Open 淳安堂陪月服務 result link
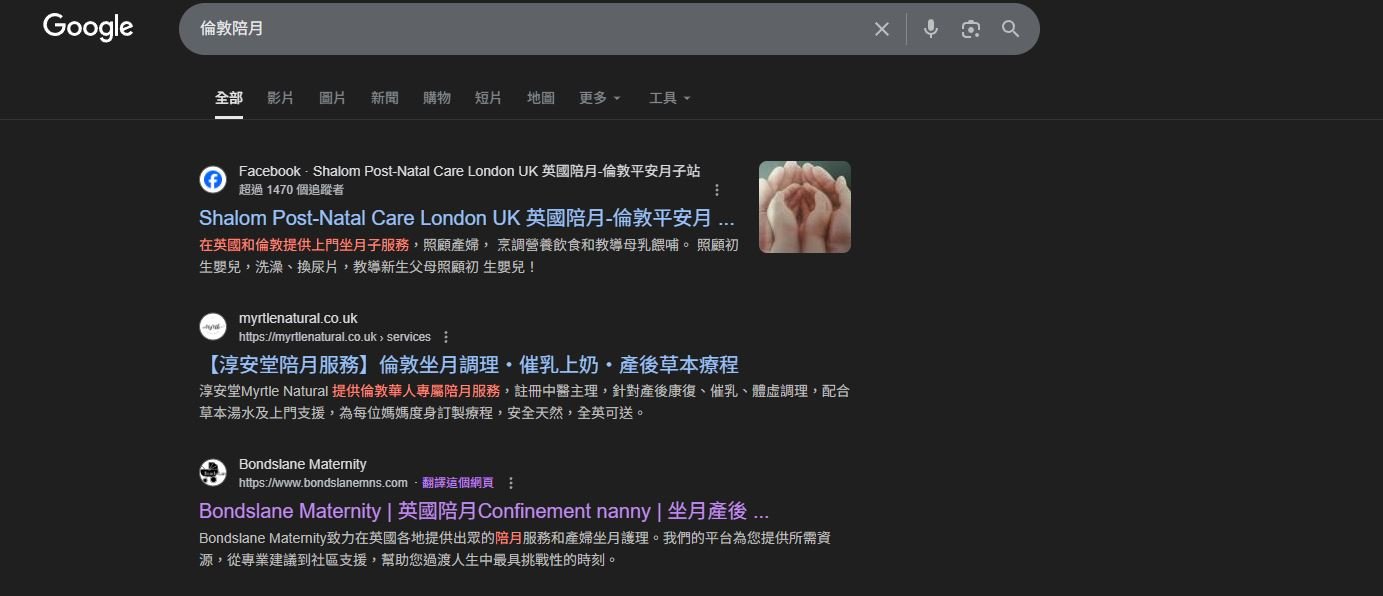Image resolution: width=1383 pixels, height=596 pixels. 468,364
